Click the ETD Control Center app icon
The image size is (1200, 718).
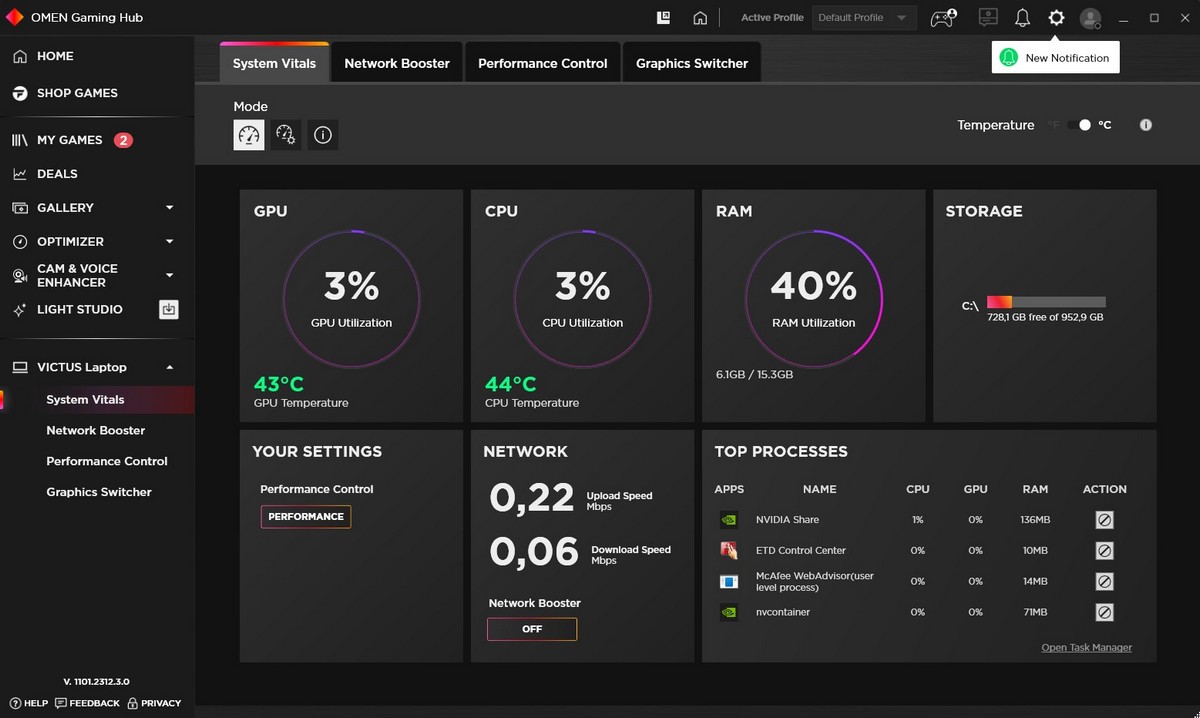729,551
